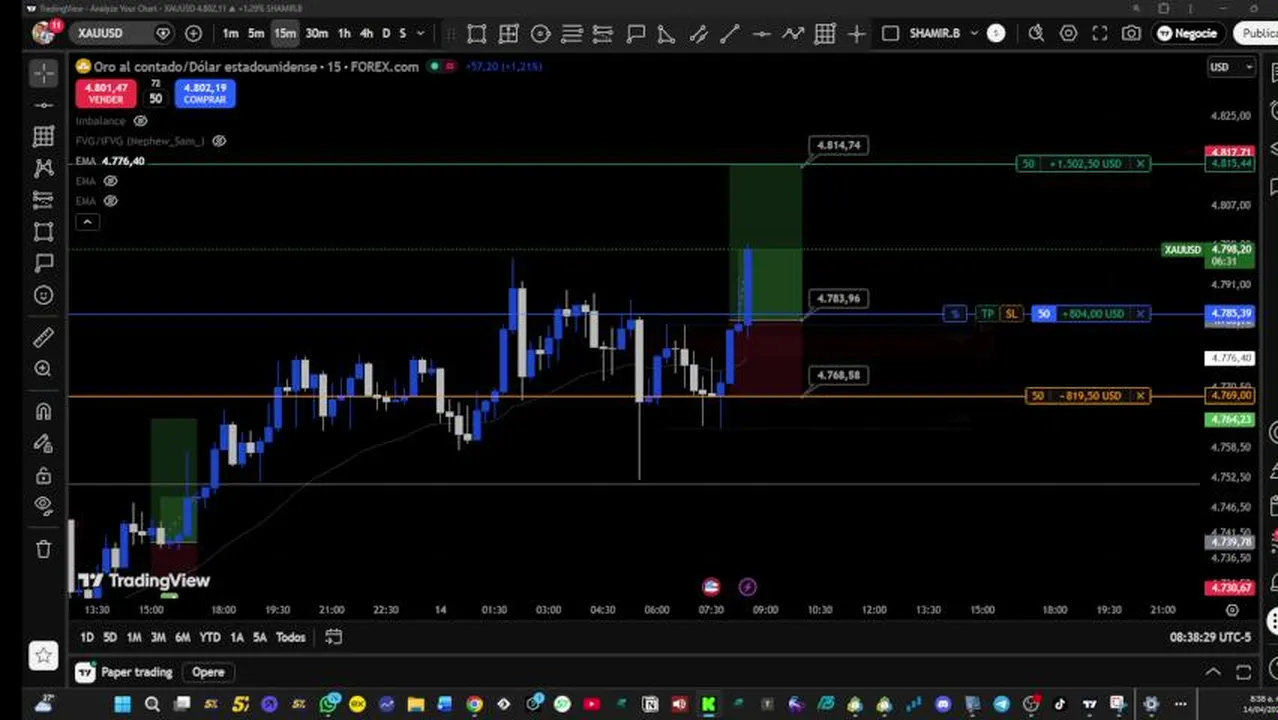
Task: Click the SL button on position line
Action: coord(1011,314)
